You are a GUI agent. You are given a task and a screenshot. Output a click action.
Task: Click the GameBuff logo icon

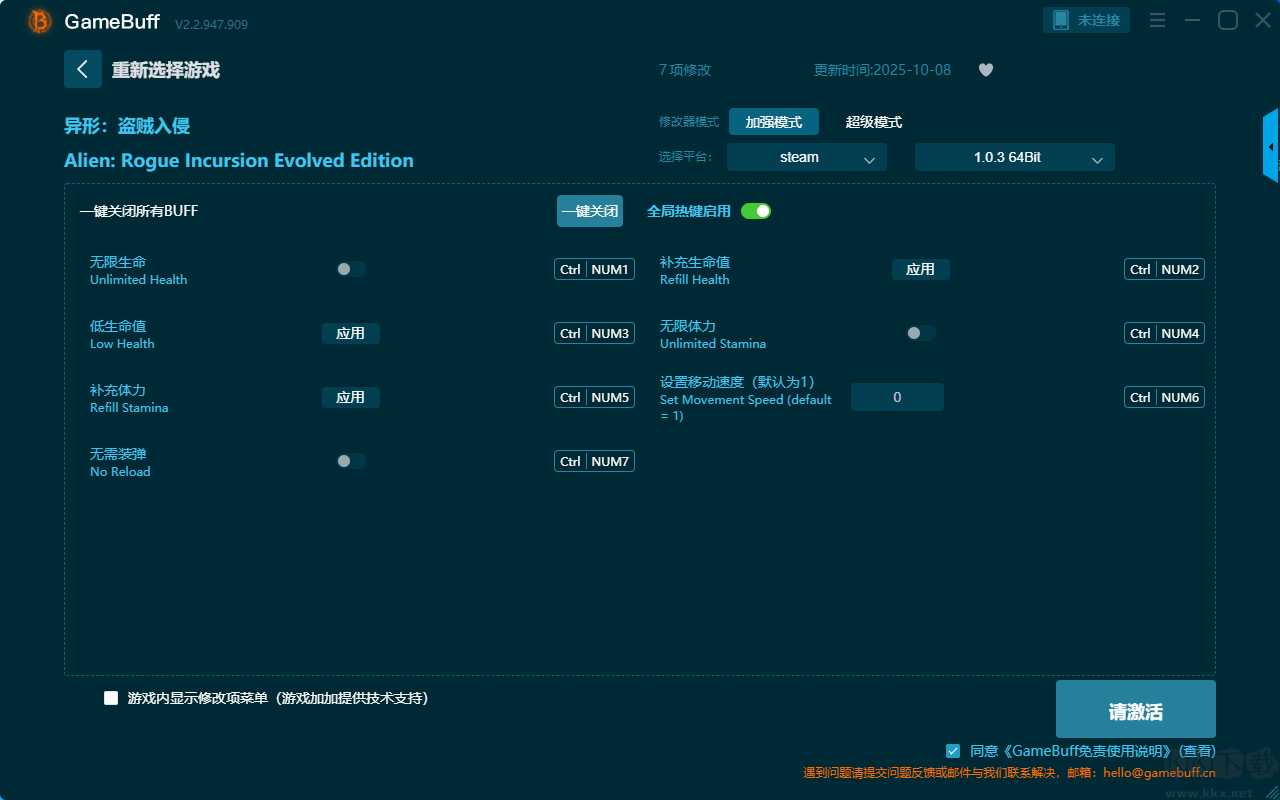[40, 21]
